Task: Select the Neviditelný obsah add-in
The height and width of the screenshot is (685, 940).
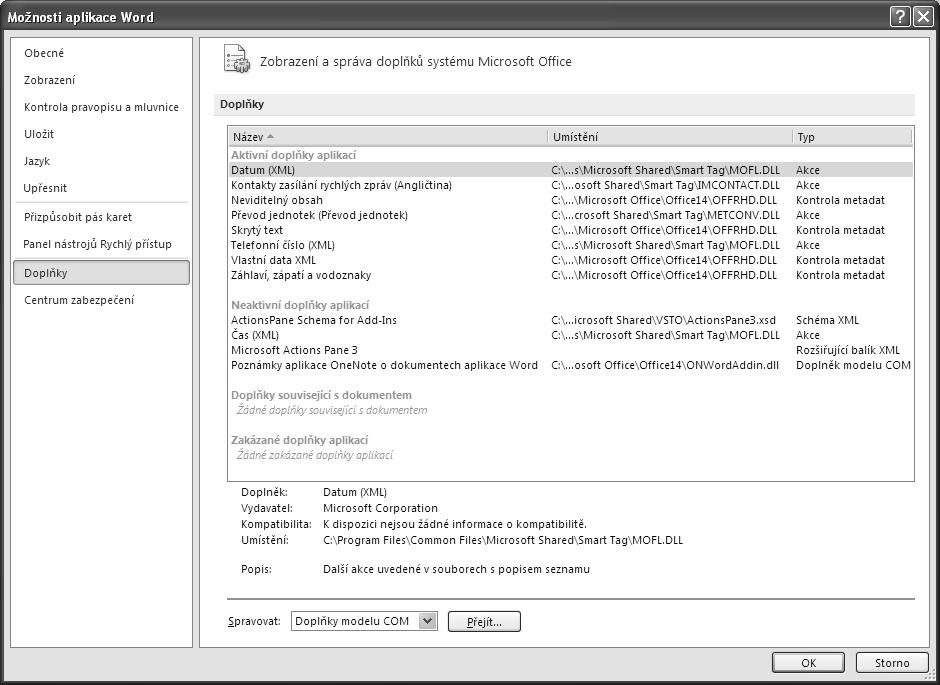Action: coord(571,200)
